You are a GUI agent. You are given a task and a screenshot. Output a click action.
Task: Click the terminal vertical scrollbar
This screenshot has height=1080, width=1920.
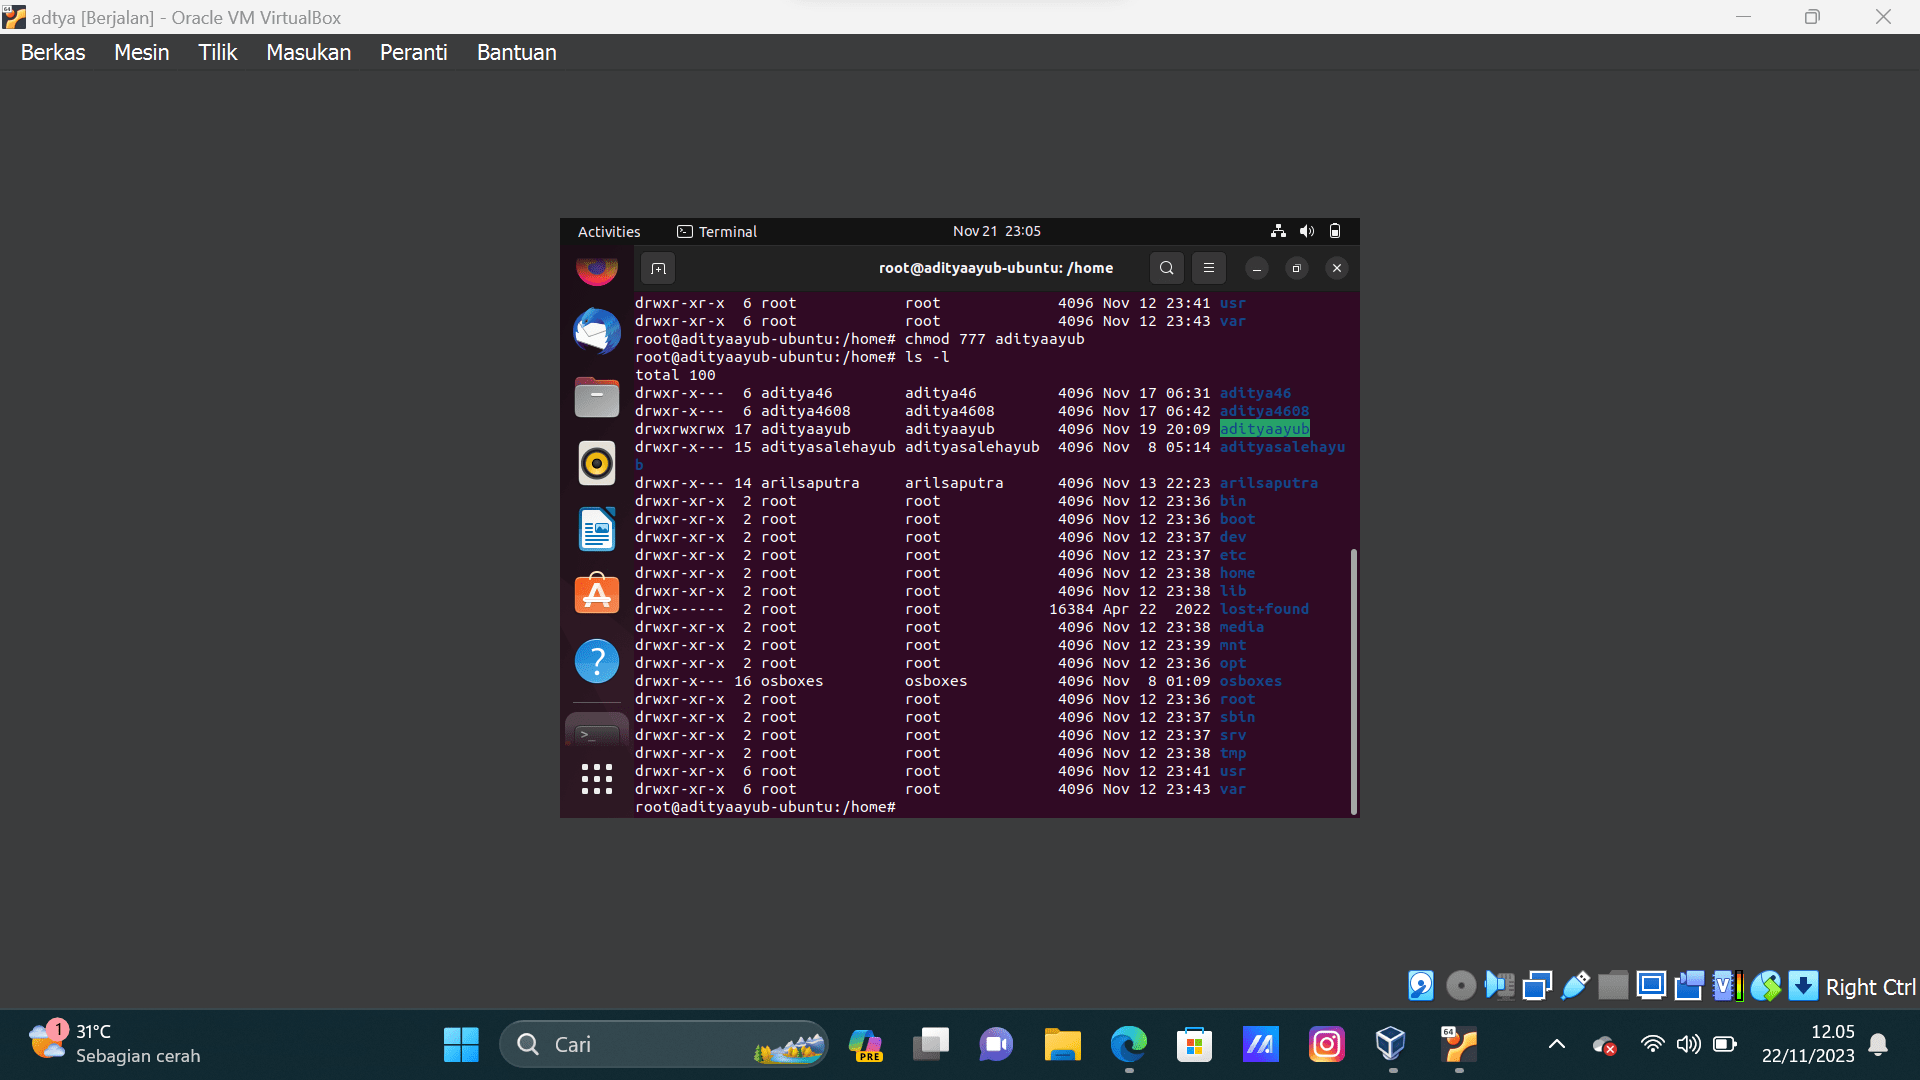[x=1354, y=680]
